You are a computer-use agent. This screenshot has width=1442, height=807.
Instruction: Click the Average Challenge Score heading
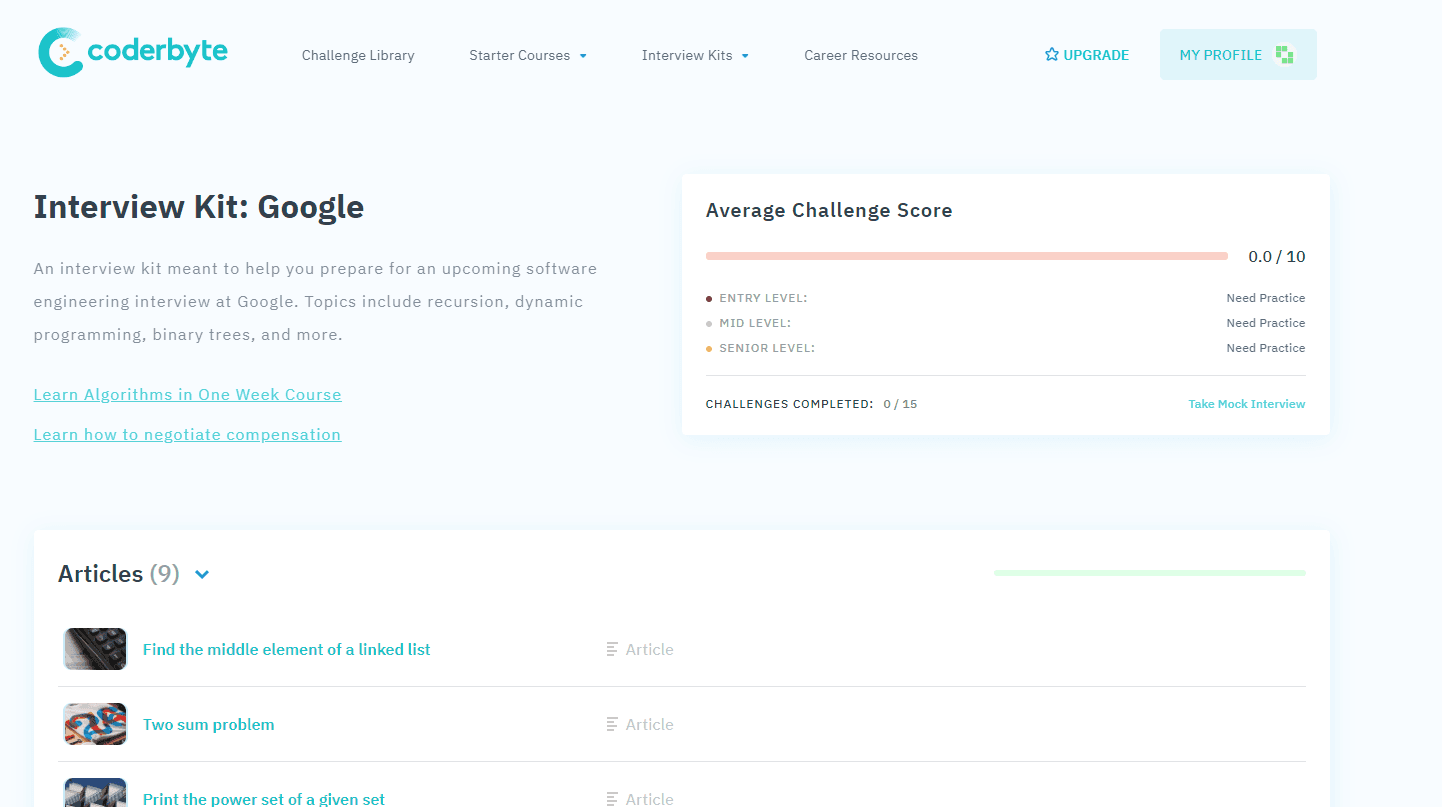(829, 211)
